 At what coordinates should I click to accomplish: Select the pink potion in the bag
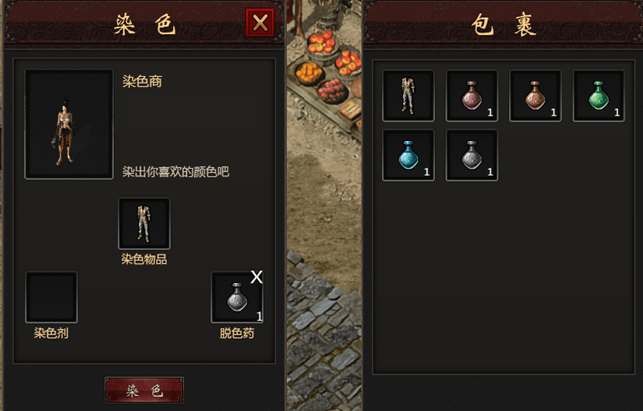472,96
